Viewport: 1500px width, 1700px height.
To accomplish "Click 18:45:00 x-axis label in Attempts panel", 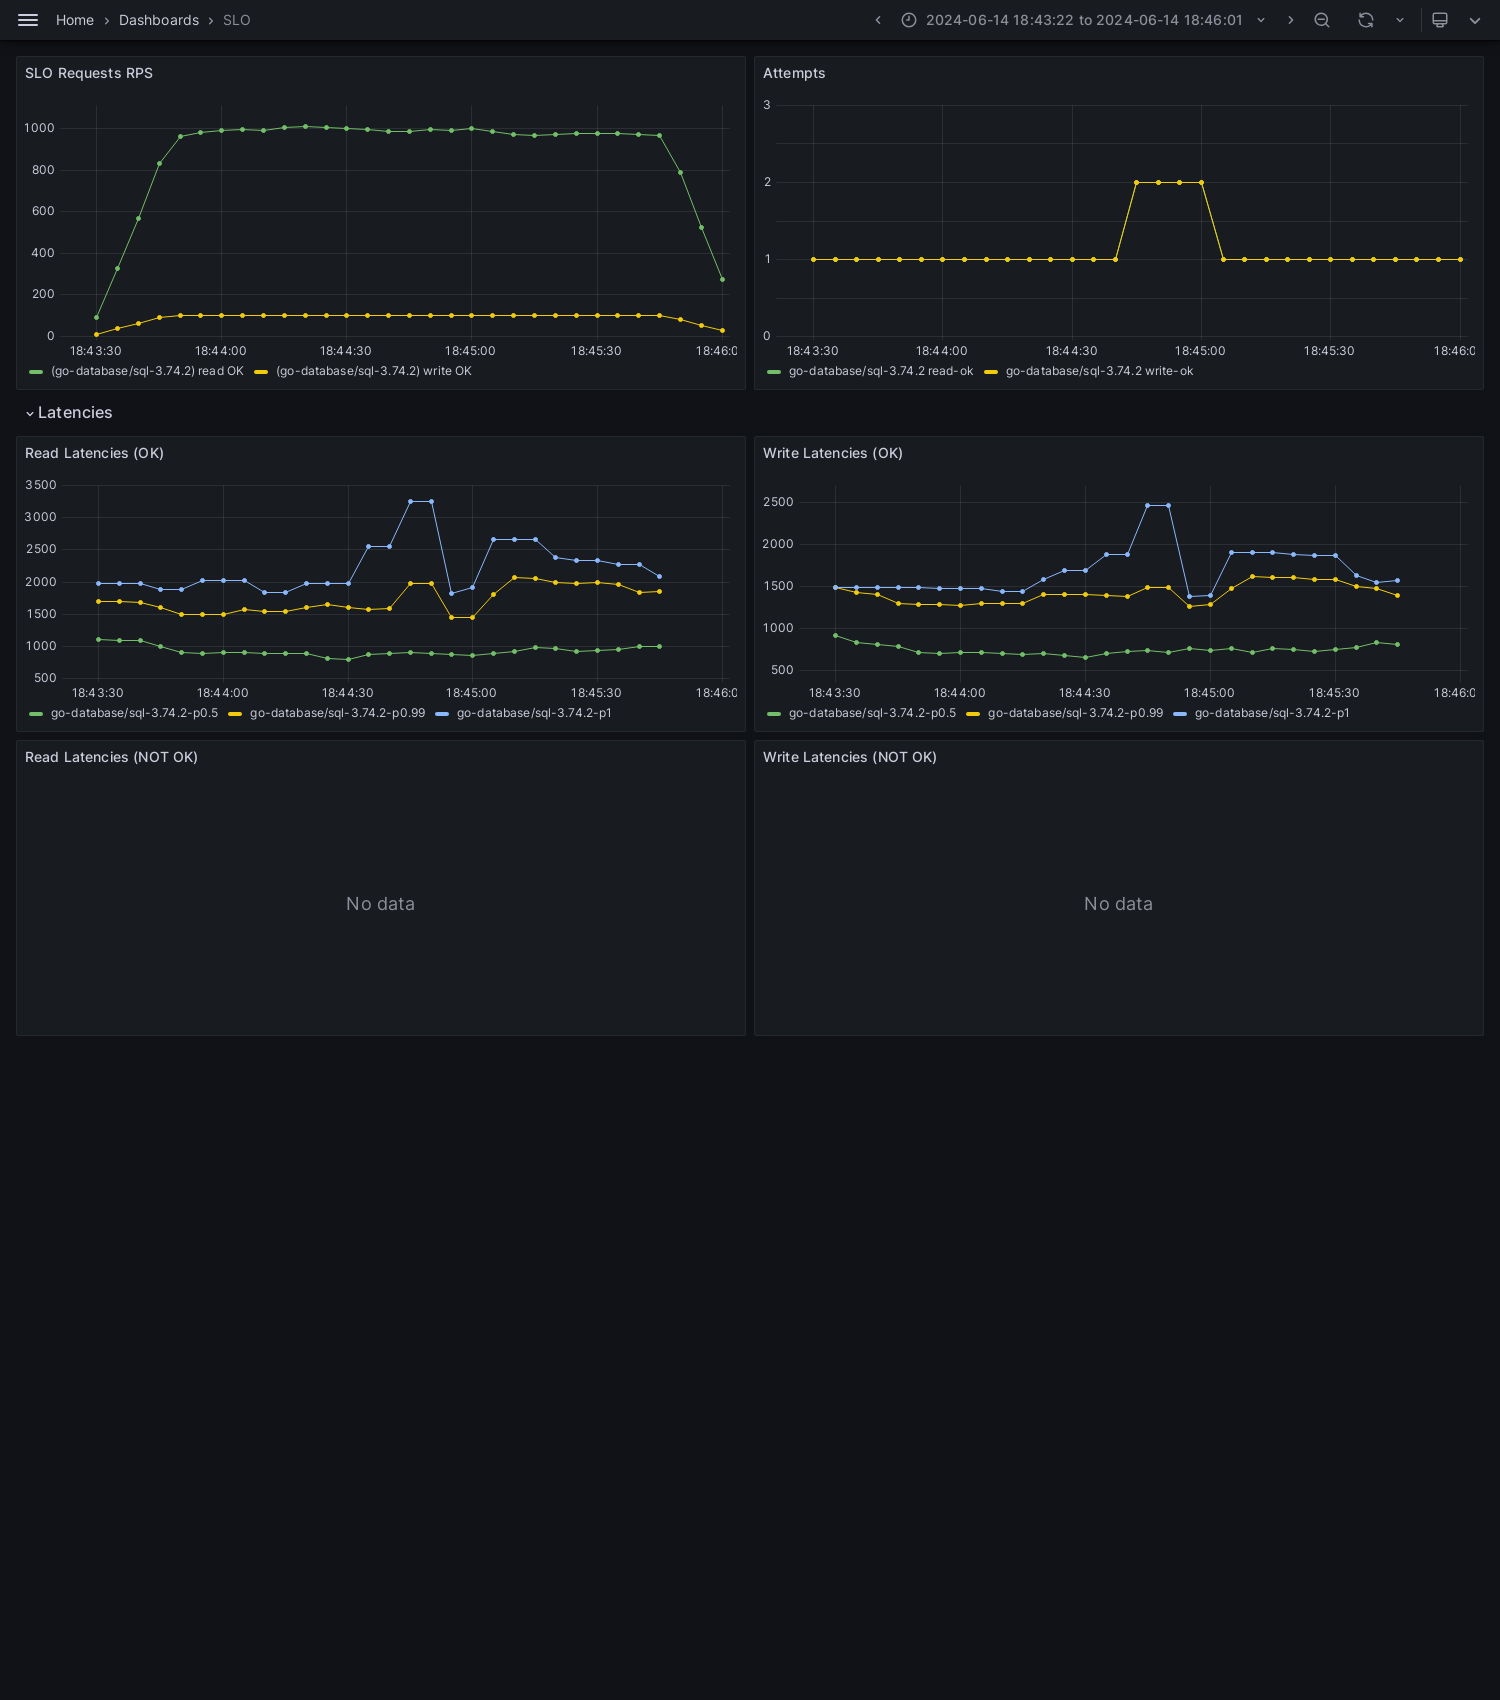I will pos(1200,351).
